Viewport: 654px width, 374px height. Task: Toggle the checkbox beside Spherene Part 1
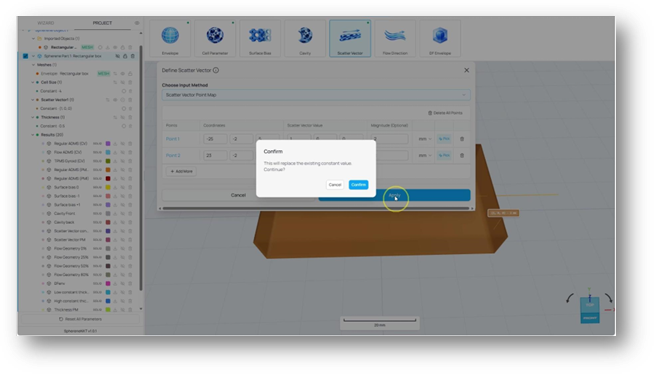click(x=25, y=56)
